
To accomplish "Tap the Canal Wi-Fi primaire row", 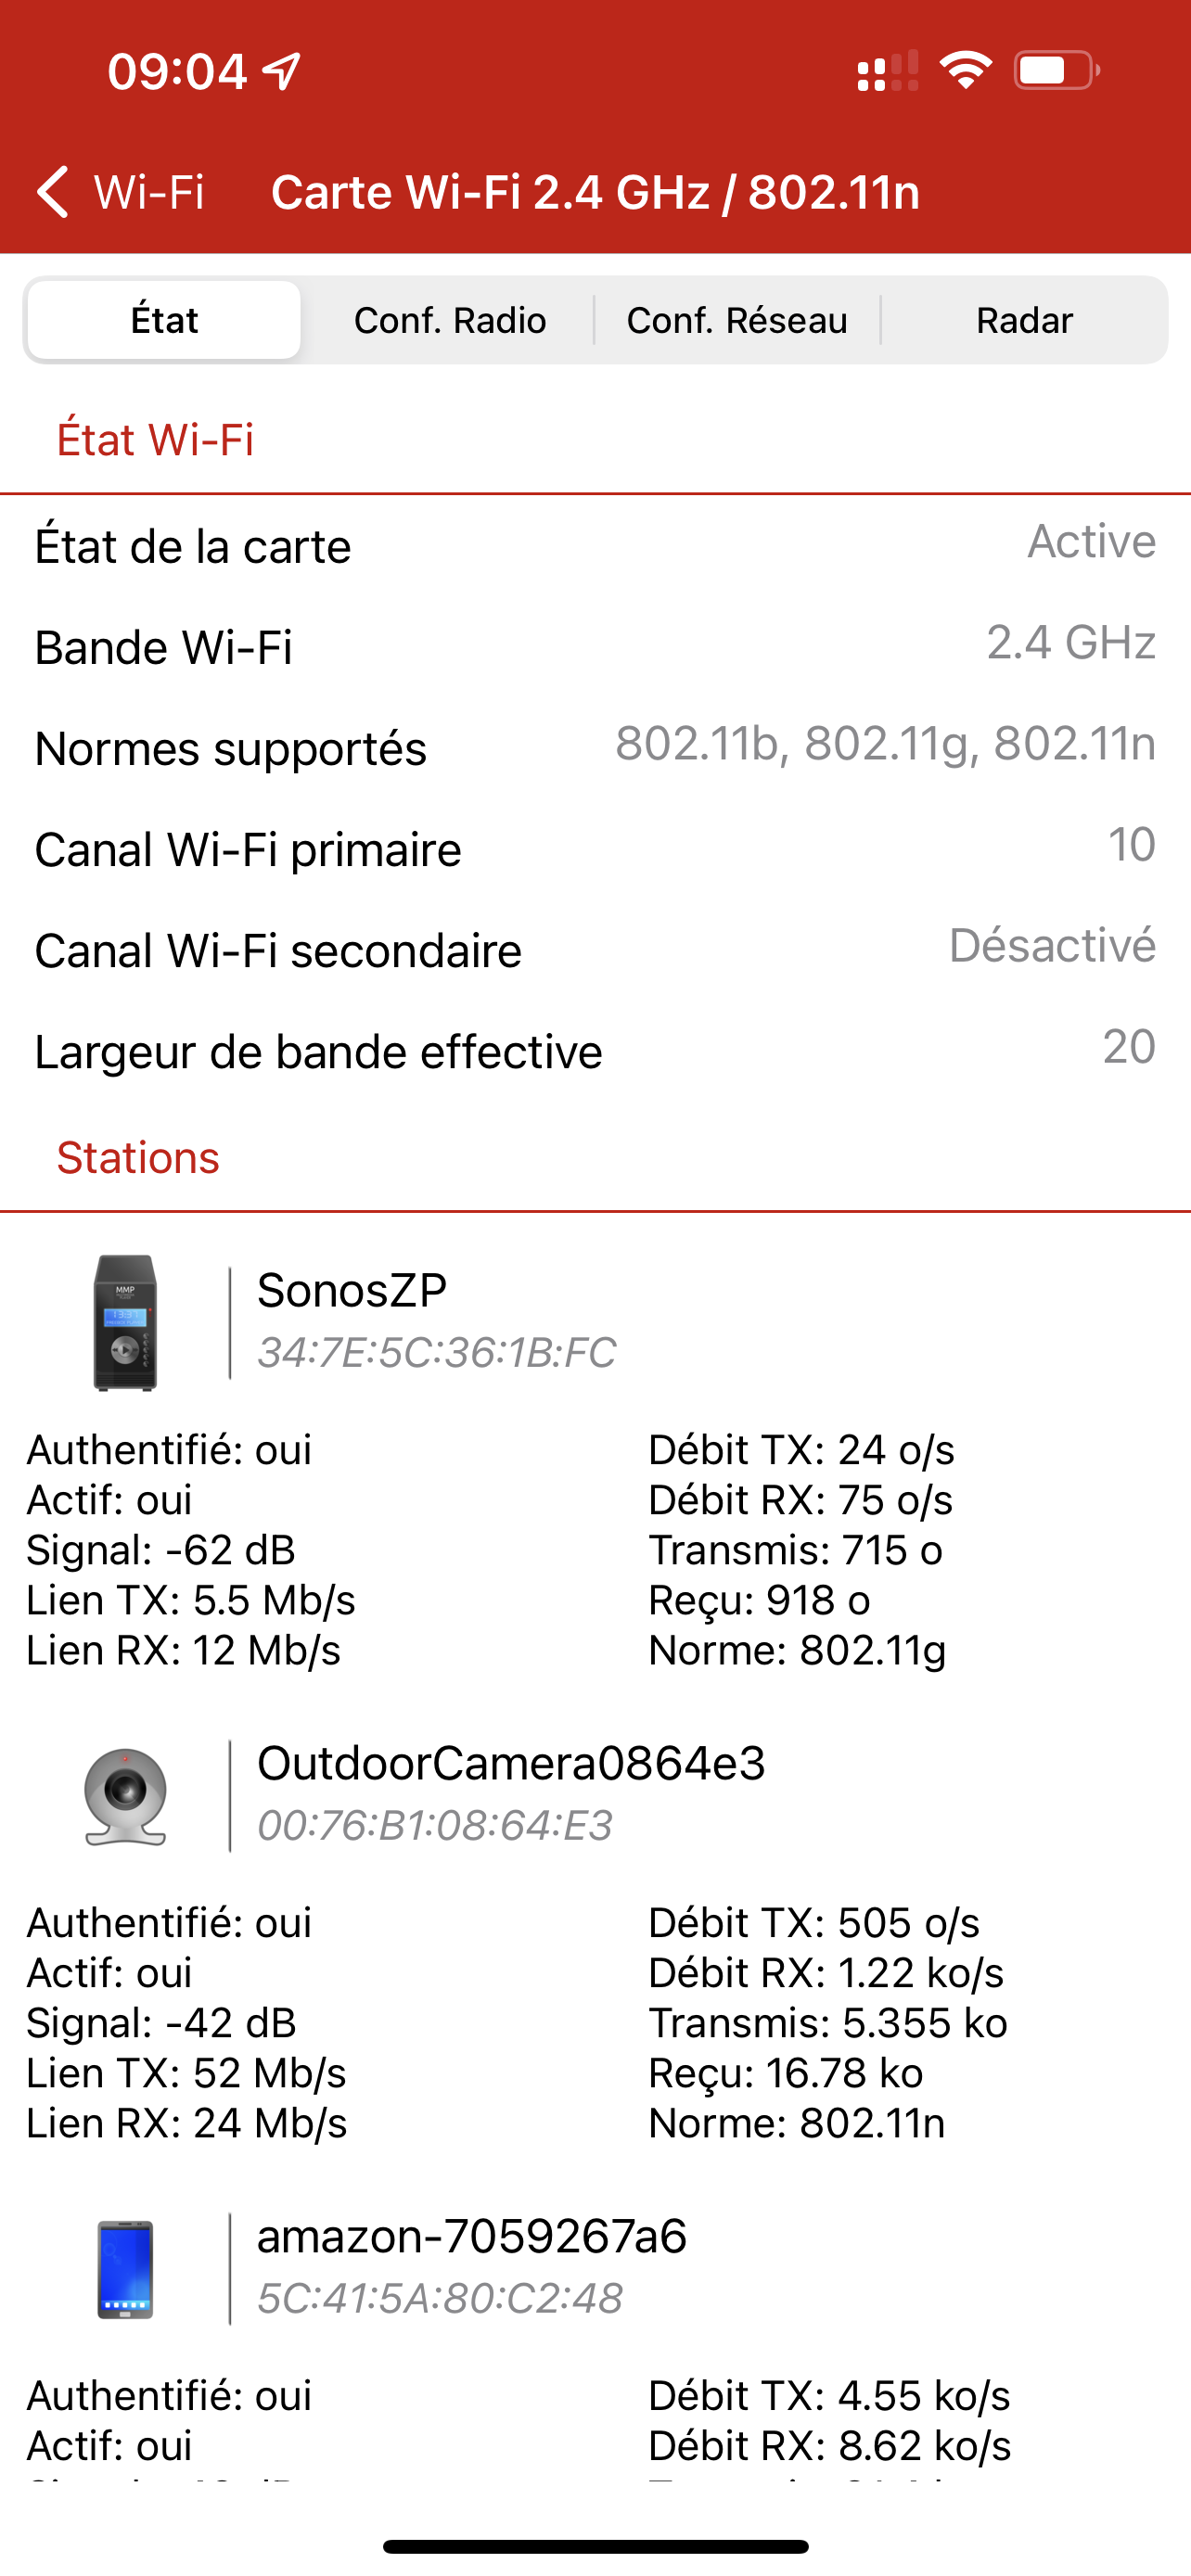I will pyautogui.click(x=595, y=848).
